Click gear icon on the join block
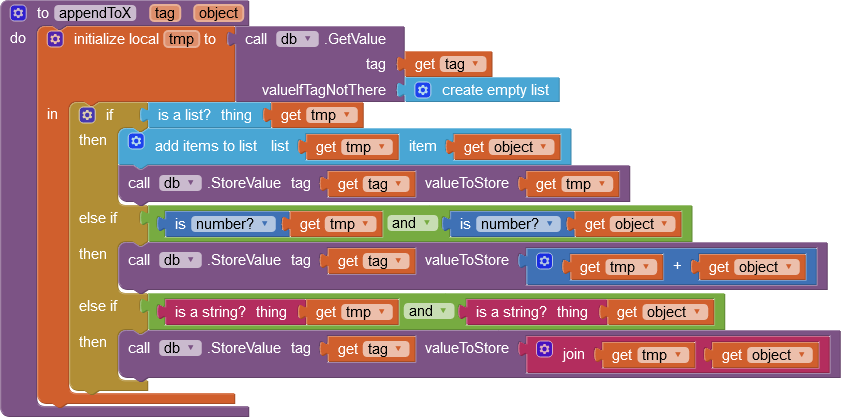Screen dimensions: 841x417 [544, 349]
